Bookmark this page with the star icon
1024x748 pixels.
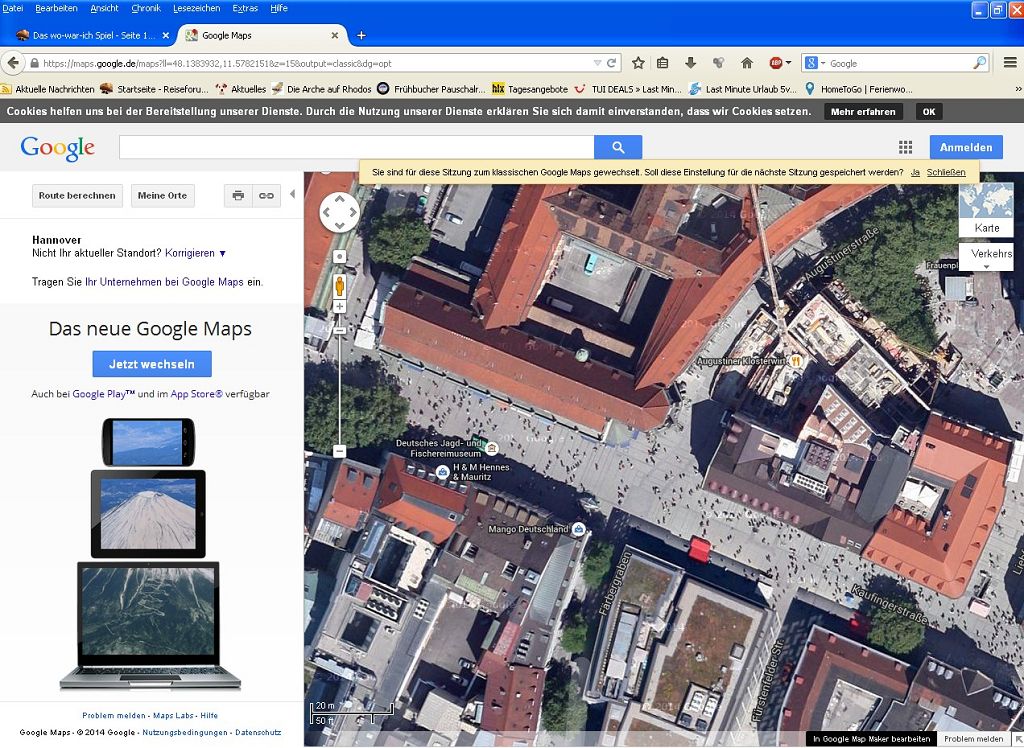click(x=638, y=63)
